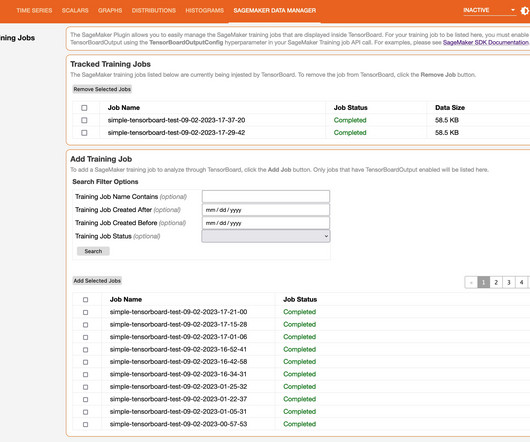Go to page 4 of job results
This screenshot has width=530, height=442.
tap(522, 282)
